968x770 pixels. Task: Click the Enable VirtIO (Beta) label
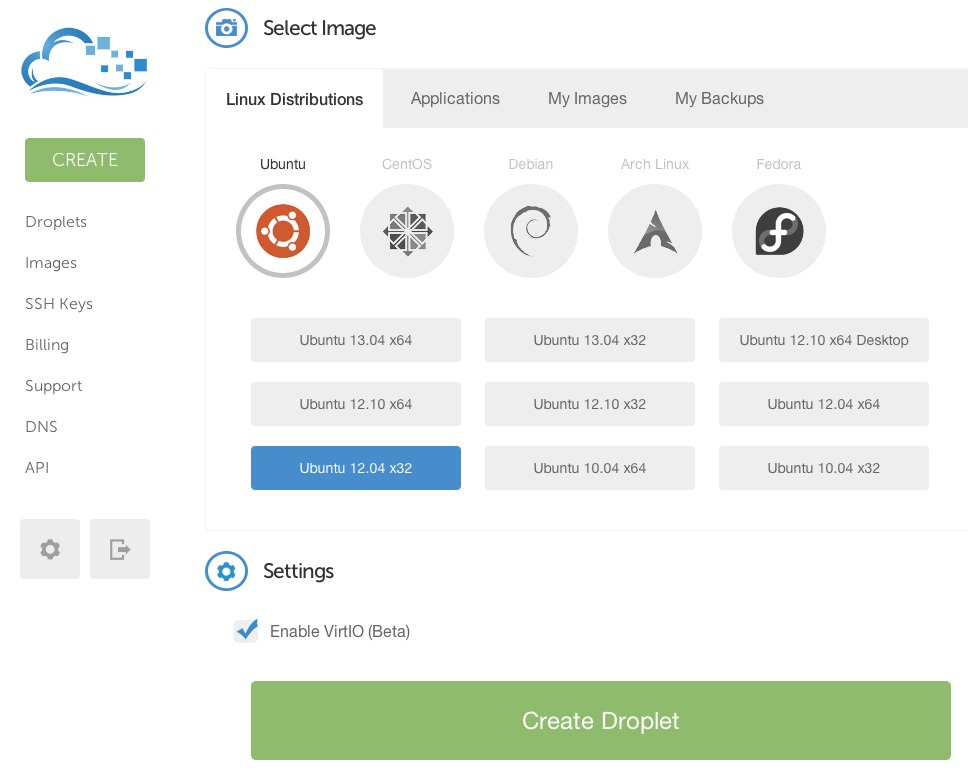point(340,631)
